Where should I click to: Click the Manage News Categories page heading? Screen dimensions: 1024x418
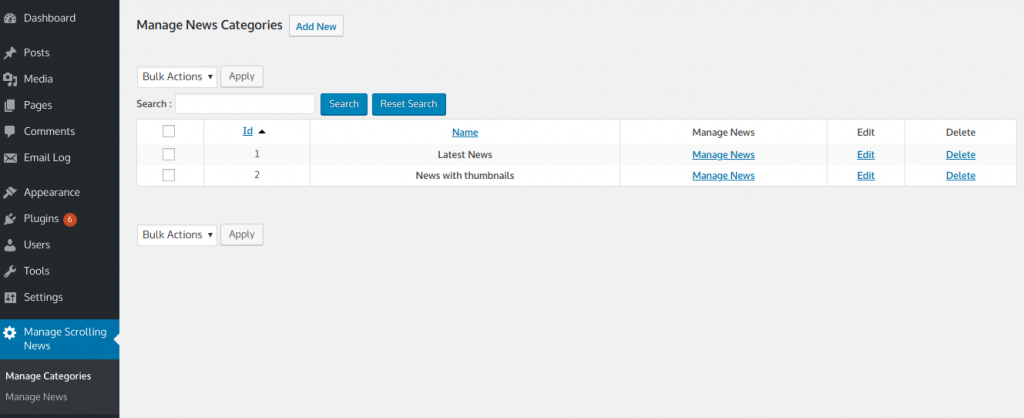(x=210, y=25)
